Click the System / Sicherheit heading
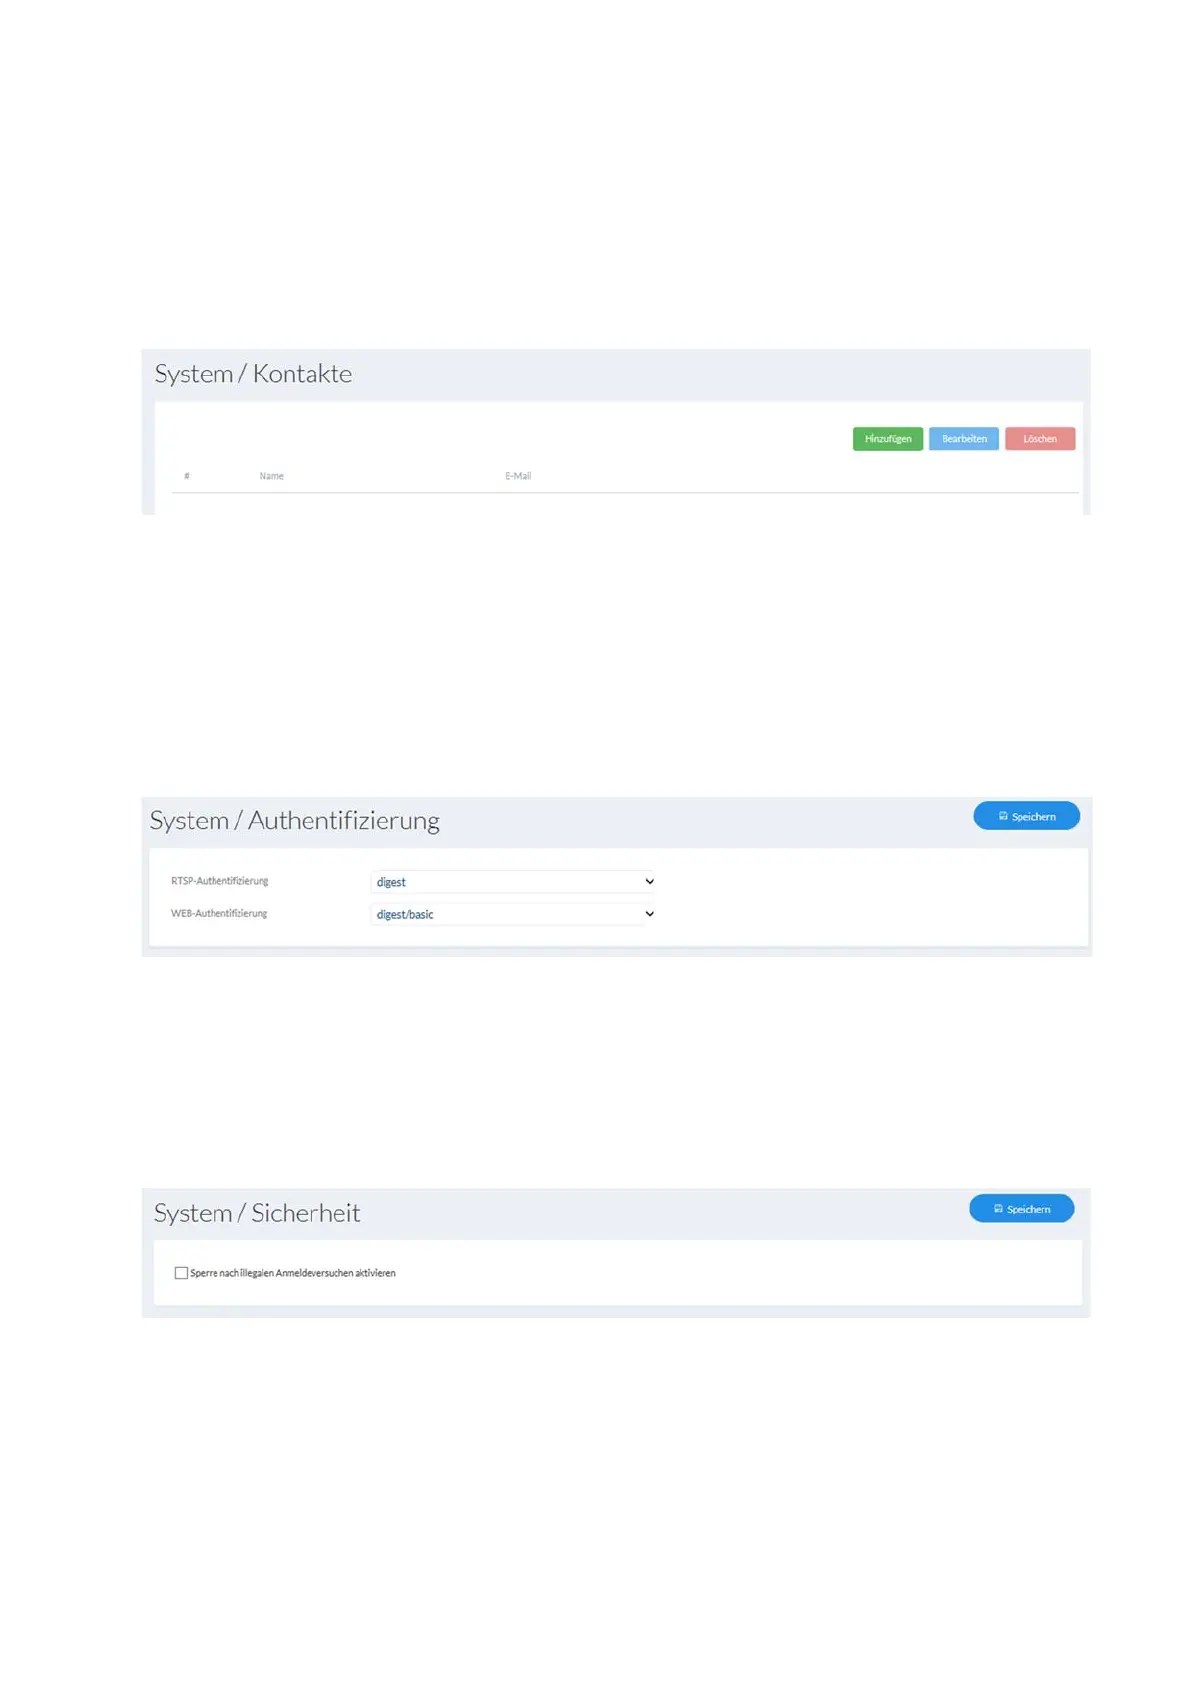 (257, 1213)
